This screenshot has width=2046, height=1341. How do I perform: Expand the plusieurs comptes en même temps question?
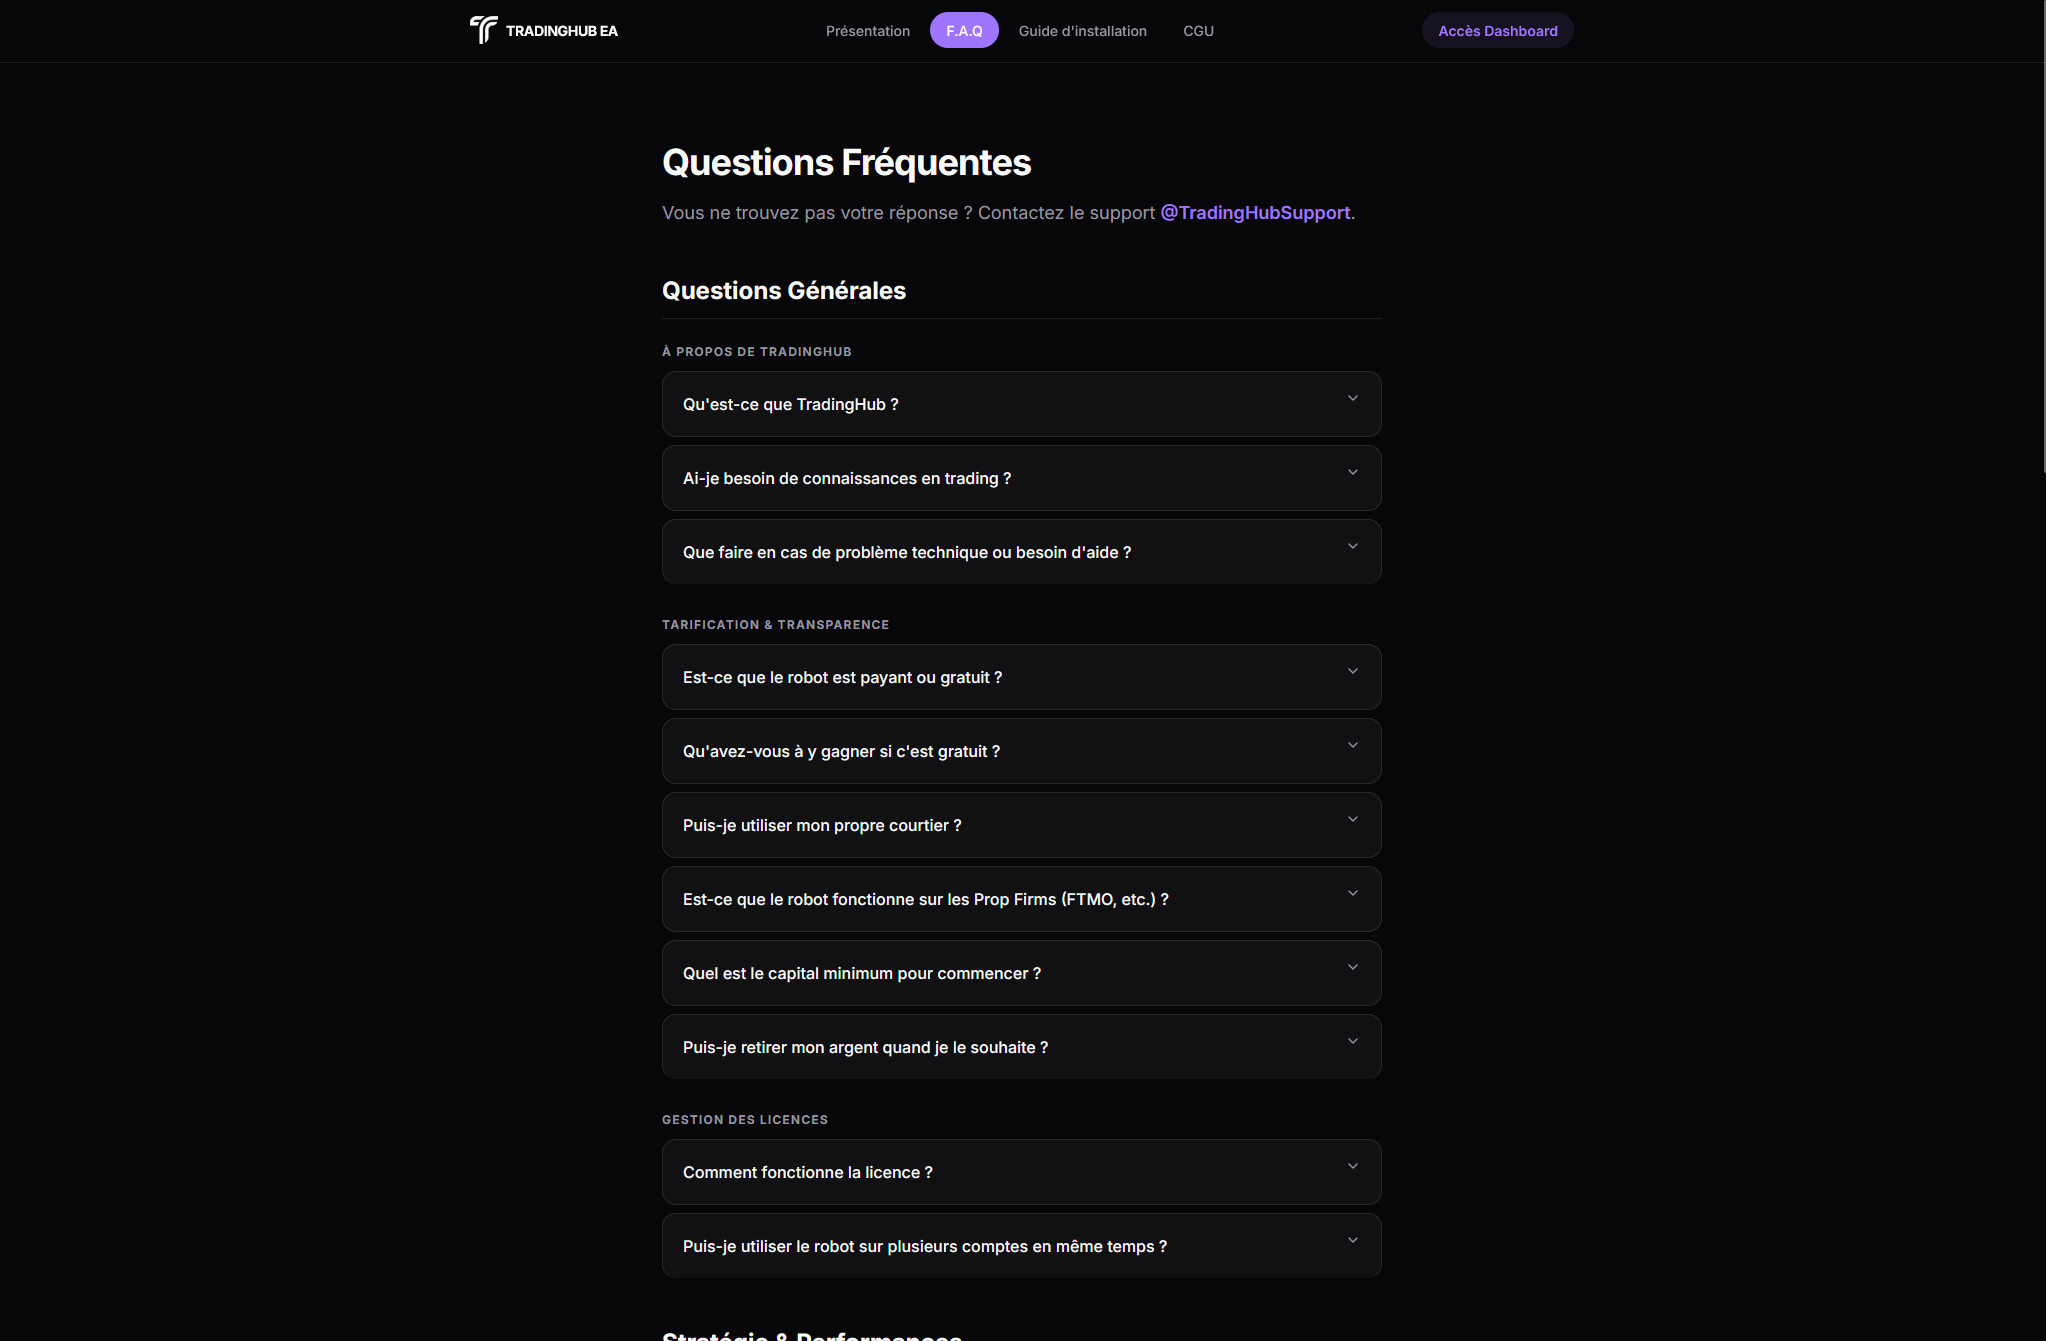pos(1021,1246)
